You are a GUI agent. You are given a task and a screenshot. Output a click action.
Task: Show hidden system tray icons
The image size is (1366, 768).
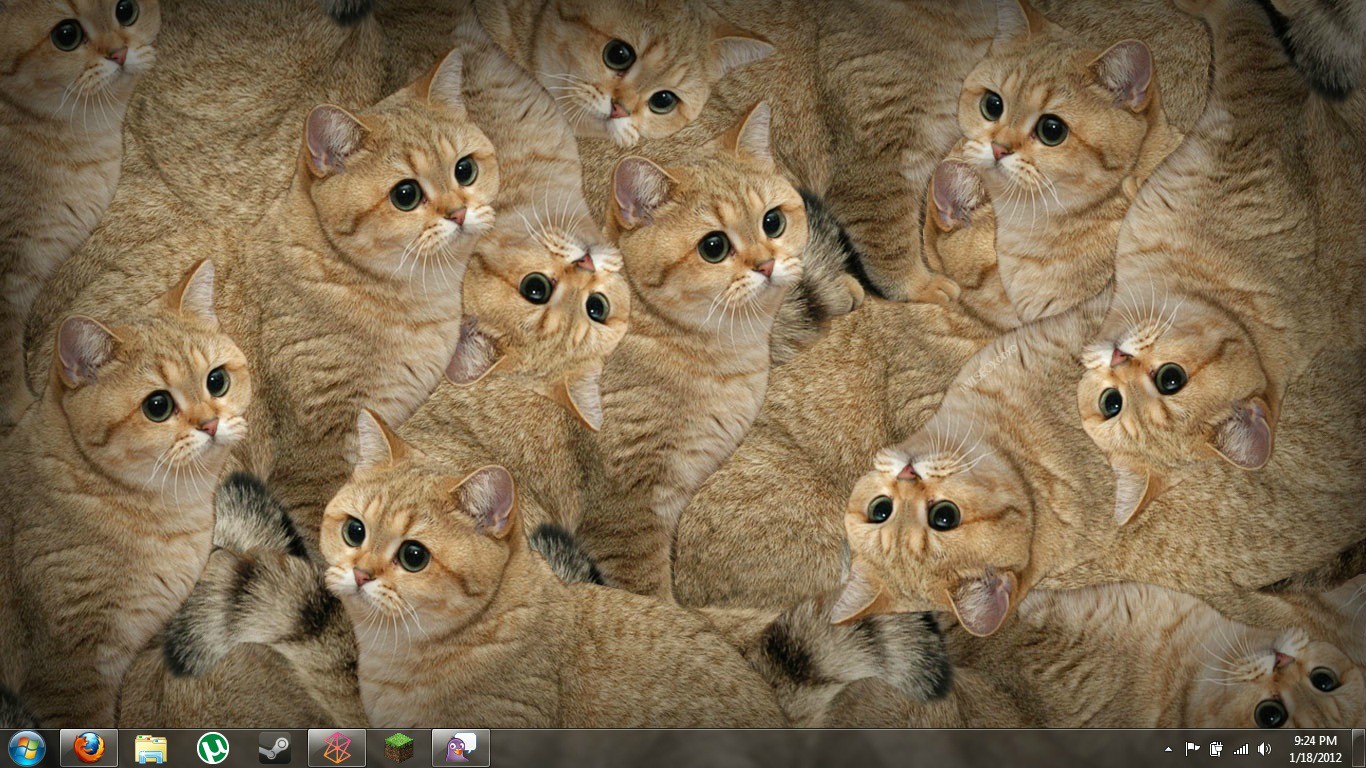1168,749
